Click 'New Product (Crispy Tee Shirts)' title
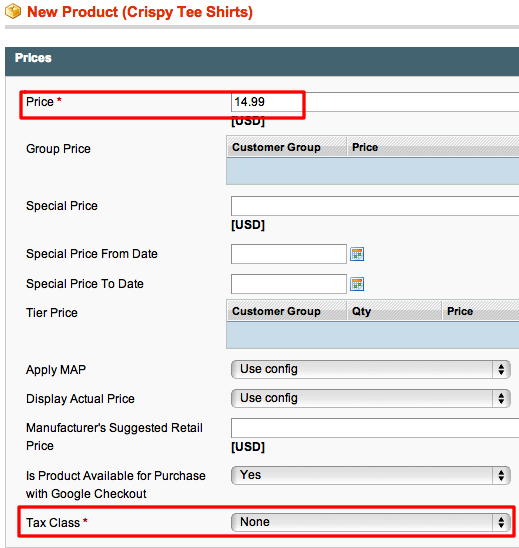 pyautogui.click(x=140, y=12)
